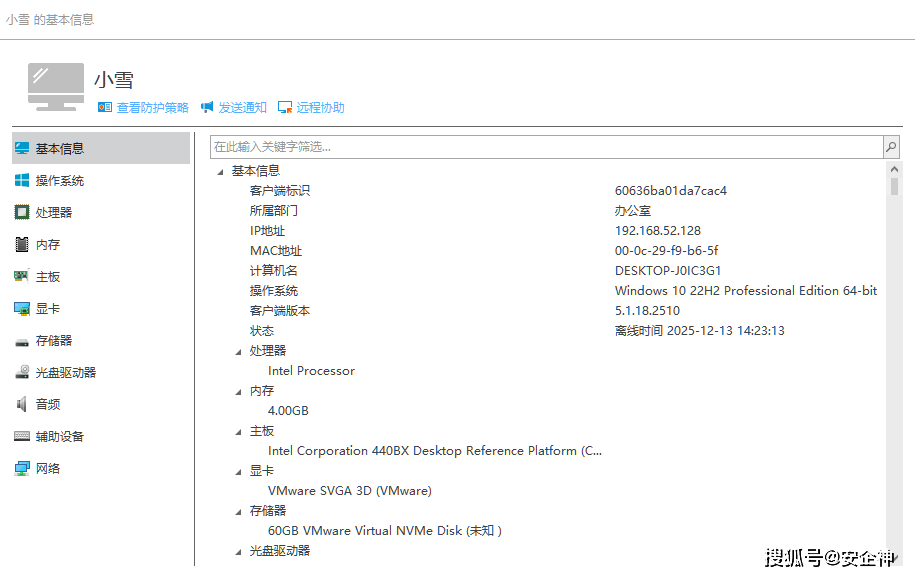The width and height of the screenshot is (915, 578).
Task: Collapse the 显卡 tree node
Action: click(x=238, y=471)
